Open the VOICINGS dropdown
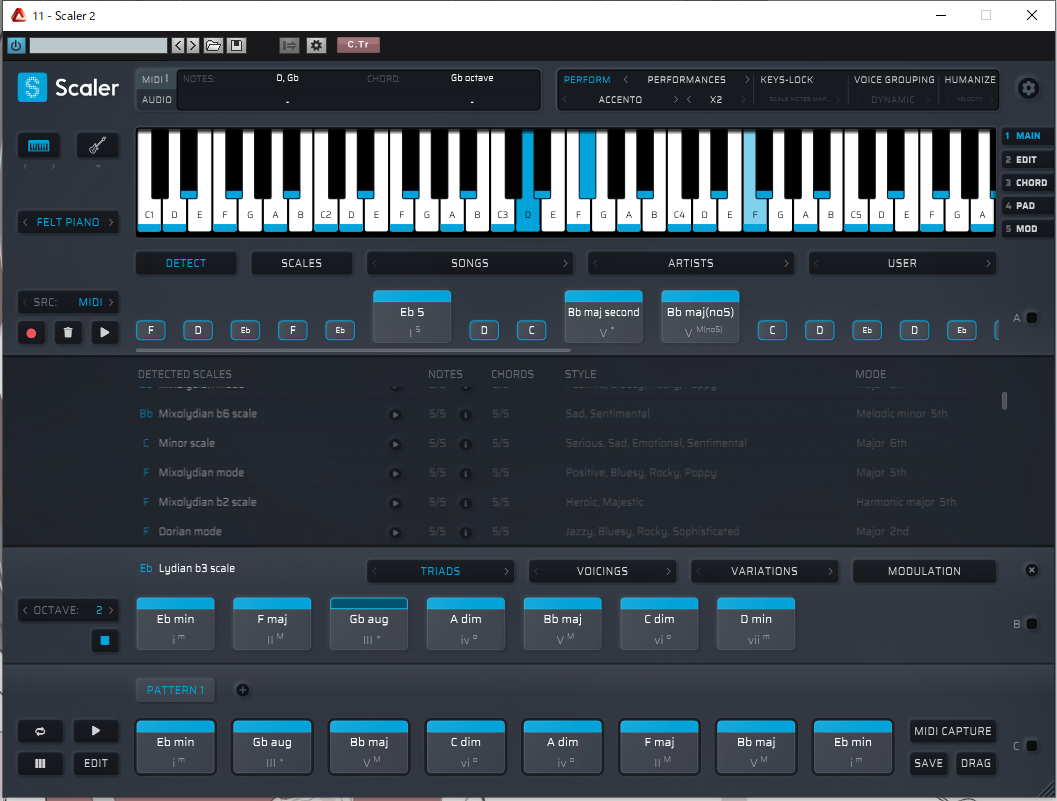This screenshot has height=801, width=1057. point(603,571)
